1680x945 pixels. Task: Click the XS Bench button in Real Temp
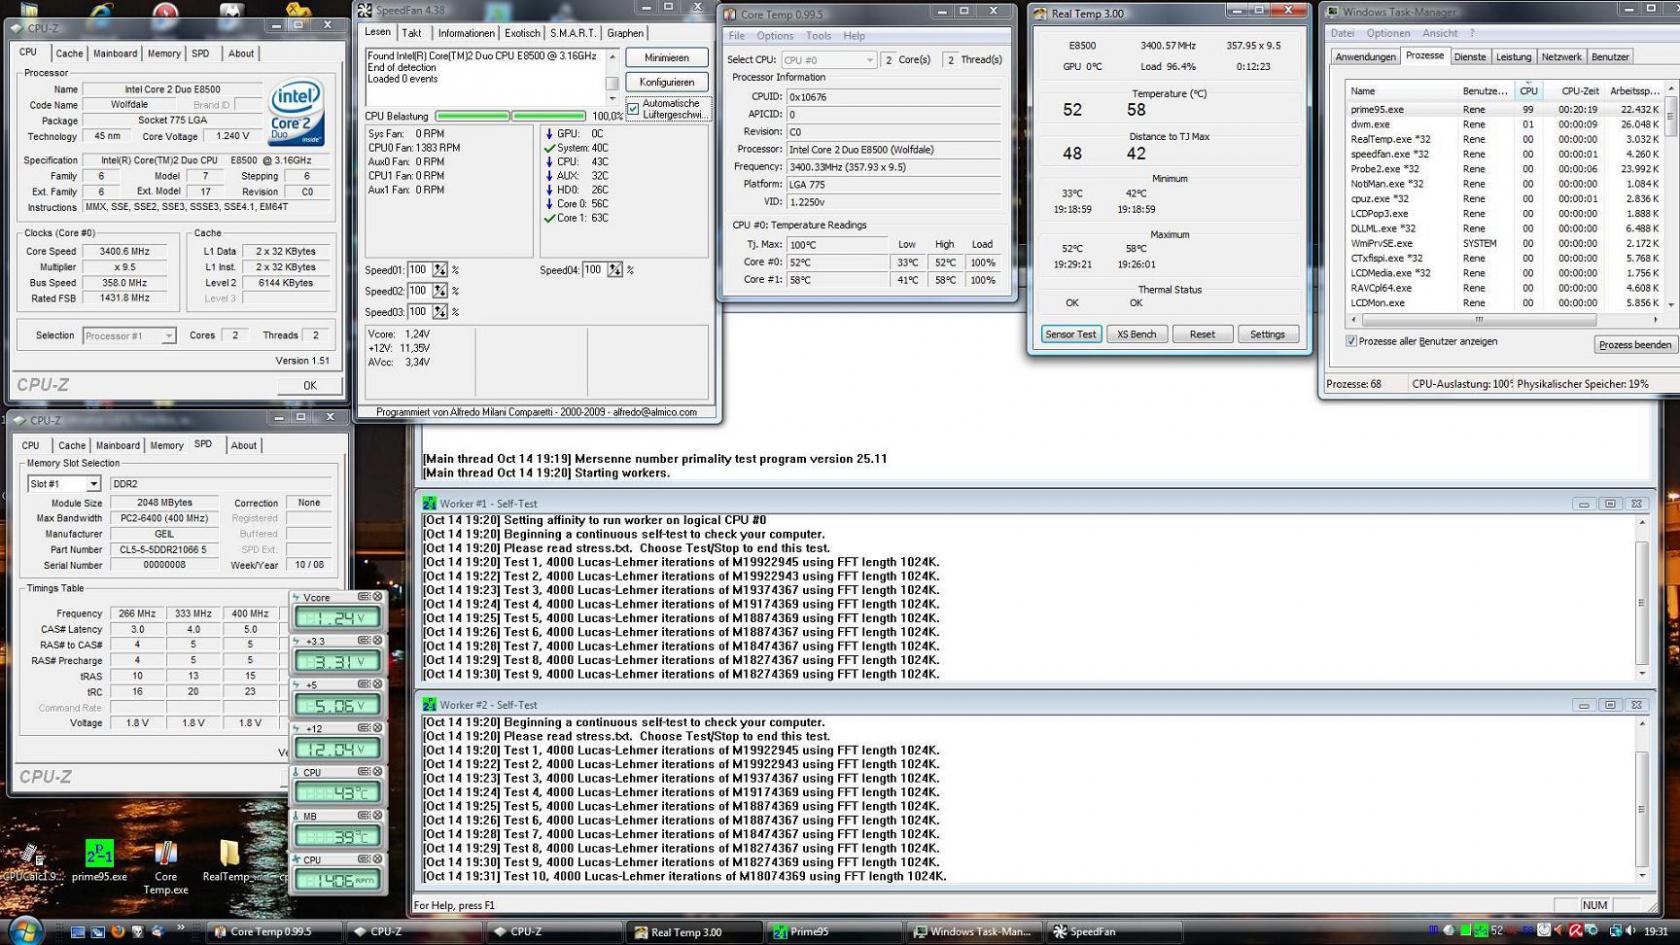click(x=1136, y=334)
